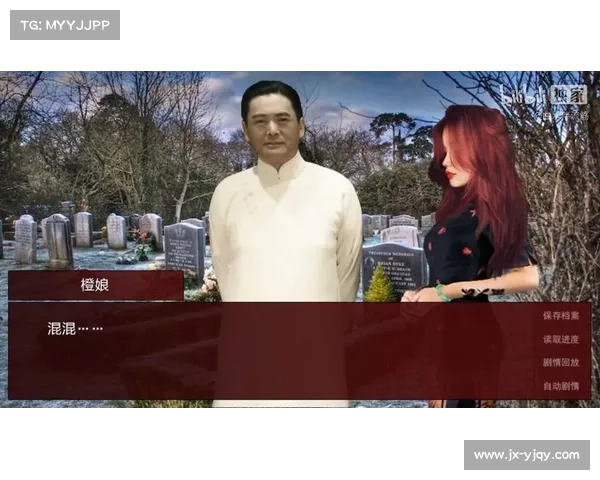Click the 独家 exclusive badge
This screenshot has width=600, height=480.
click(569, 95)
